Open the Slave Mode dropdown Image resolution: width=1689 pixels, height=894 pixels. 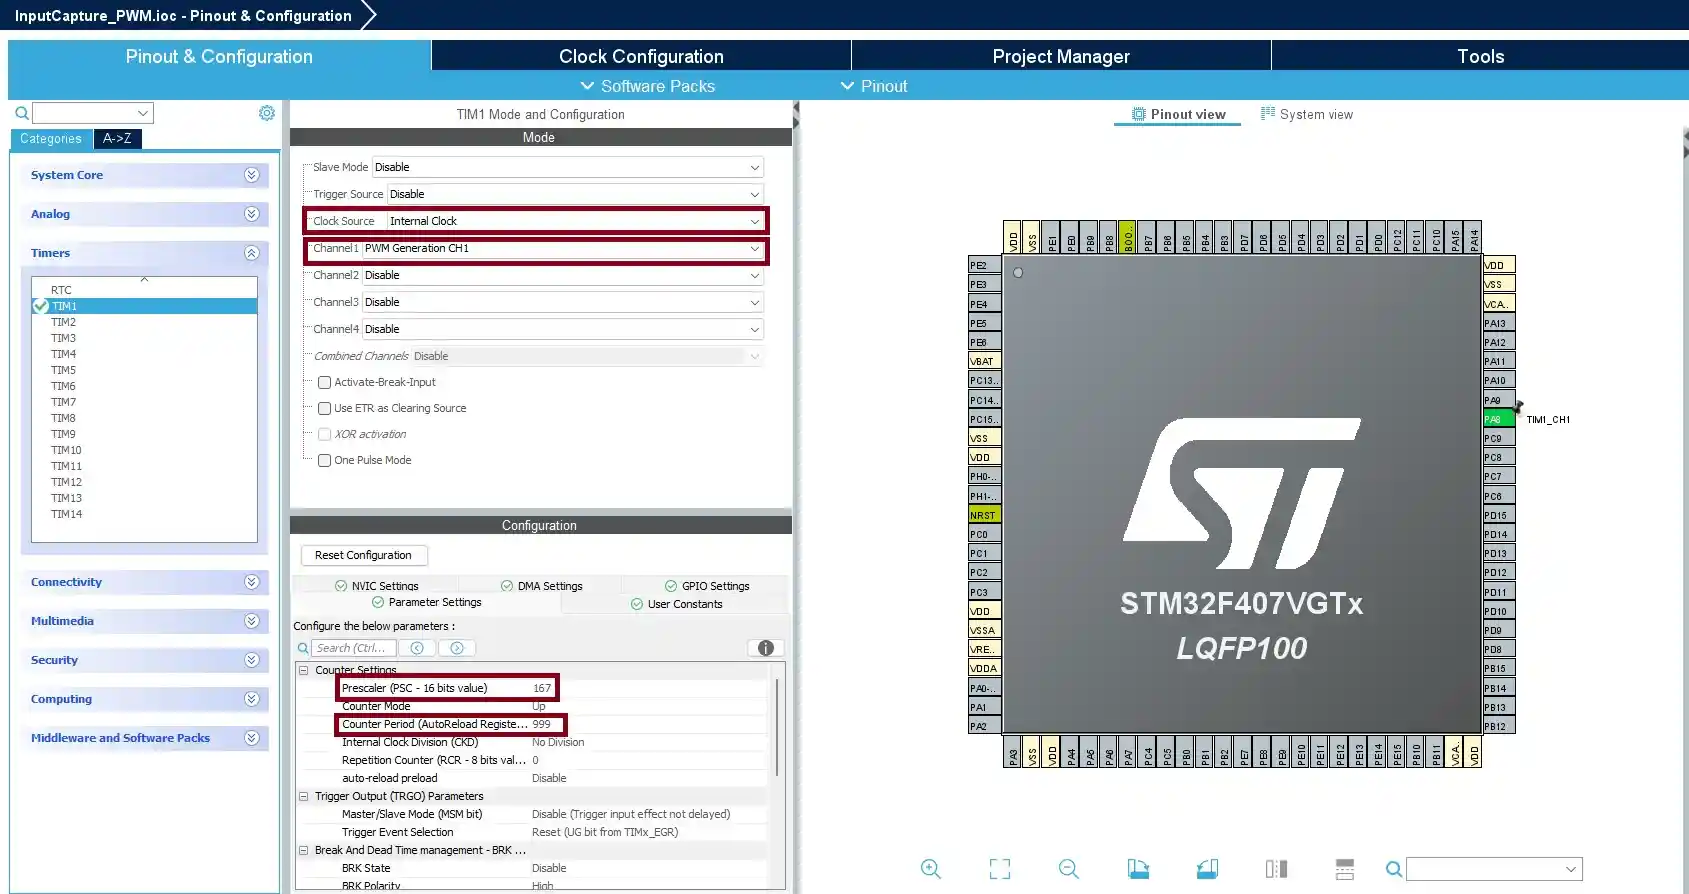(x=567, y=167)
